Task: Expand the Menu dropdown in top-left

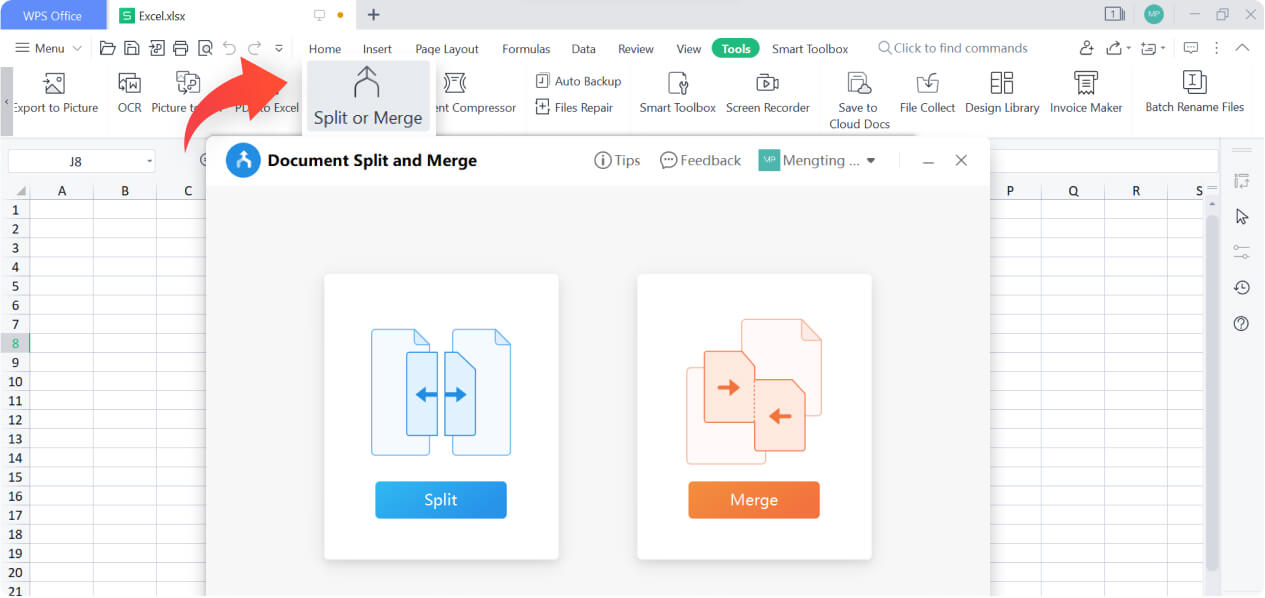Action: tap(47, 47)
